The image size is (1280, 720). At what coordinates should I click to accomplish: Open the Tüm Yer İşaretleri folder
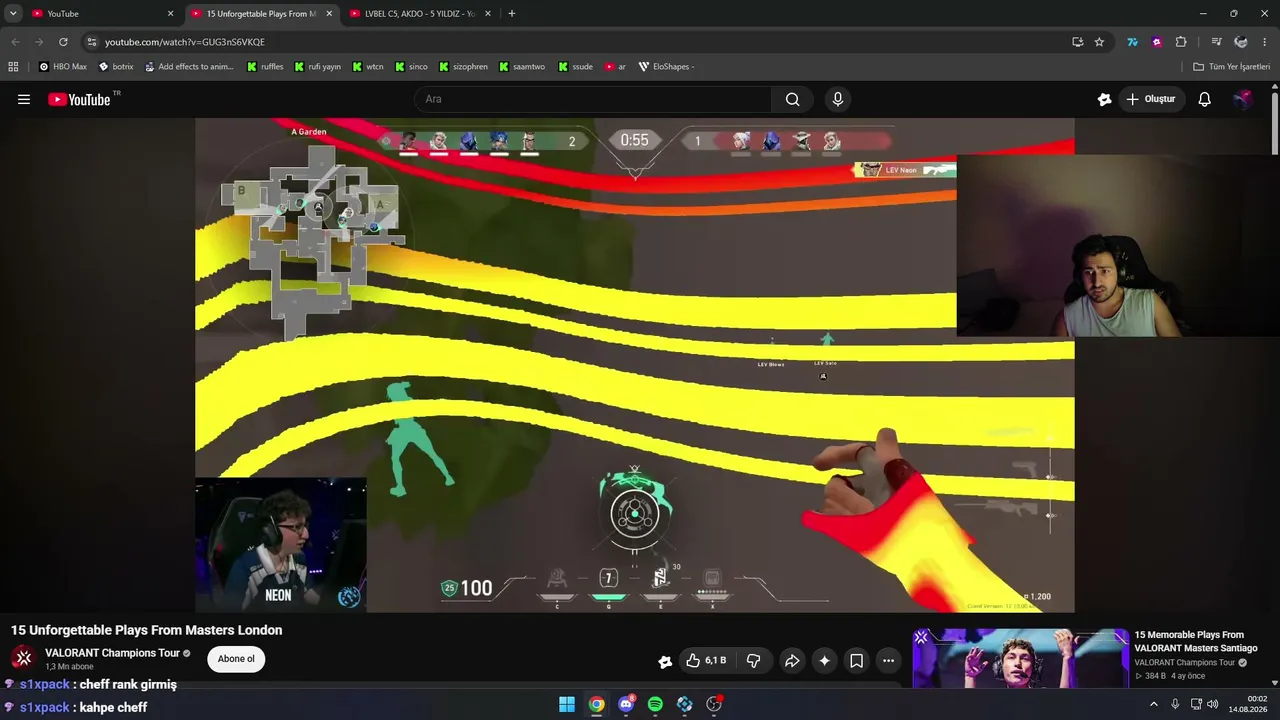point(1232,67)
